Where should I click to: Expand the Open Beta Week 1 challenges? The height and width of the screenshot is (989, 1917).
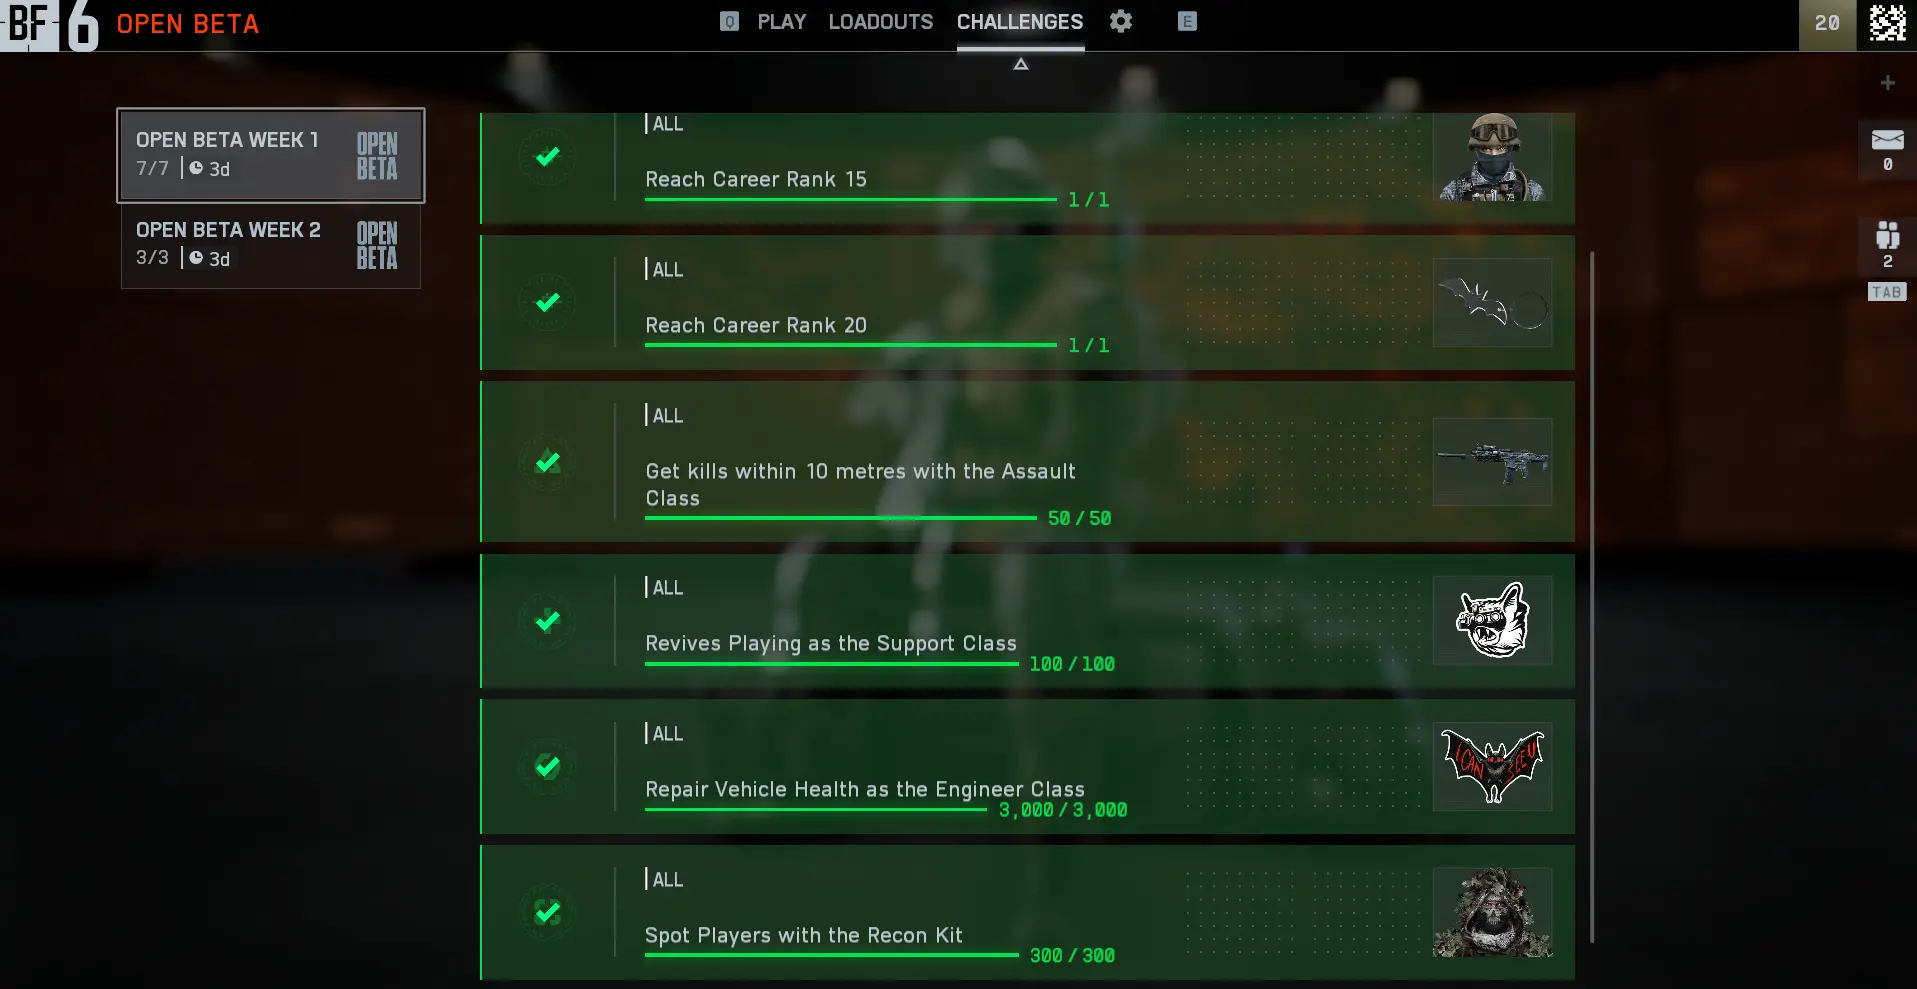pos(271,155)
